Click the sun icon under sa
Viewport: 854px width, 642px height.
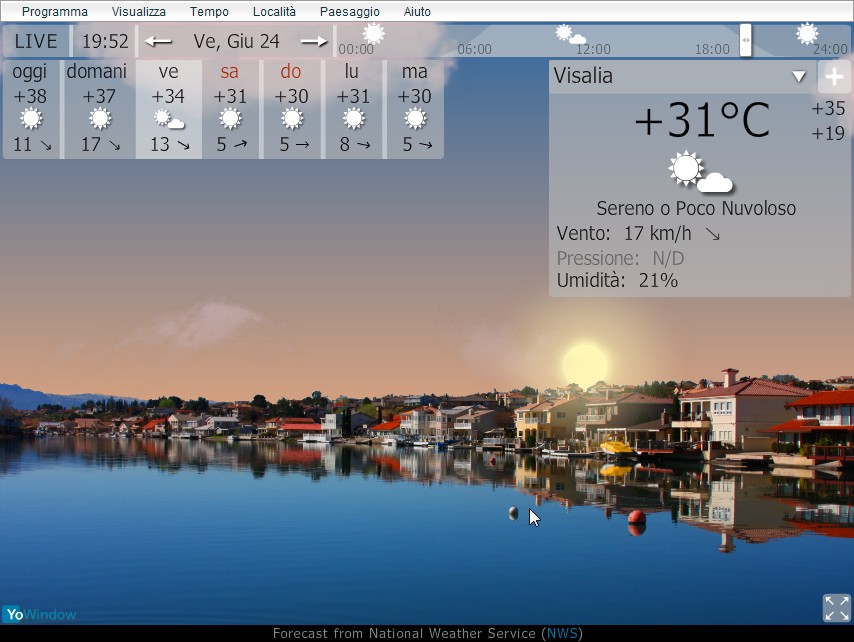(230, 118)
